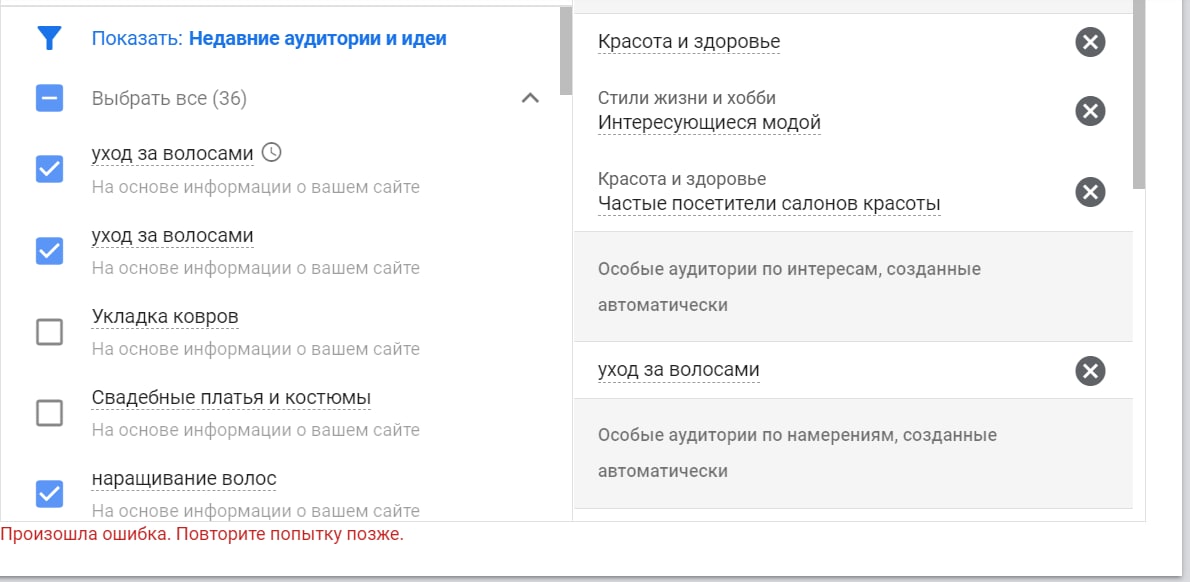Click "Частые посетители салонов красоты" text
This screenshot has height=582, width=1190.
coord(770,203)
